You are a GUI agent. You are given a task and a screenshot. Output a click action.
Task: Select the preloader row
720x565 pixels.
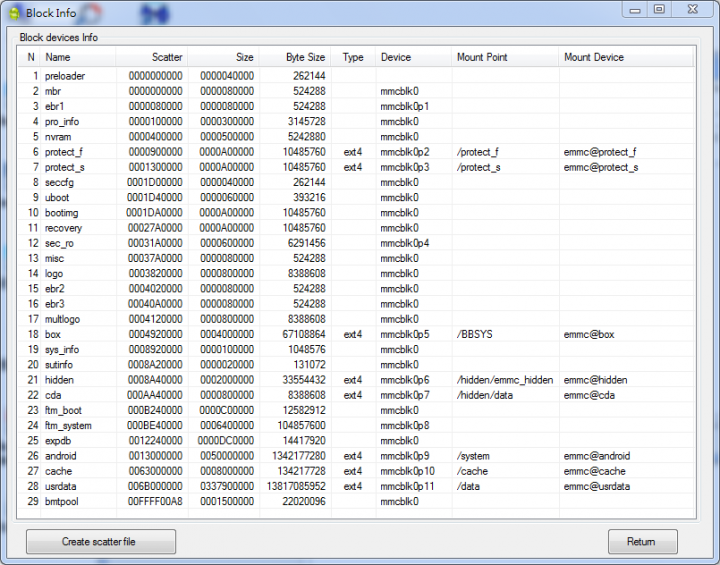pyautogui.click(x=356, y=76)
